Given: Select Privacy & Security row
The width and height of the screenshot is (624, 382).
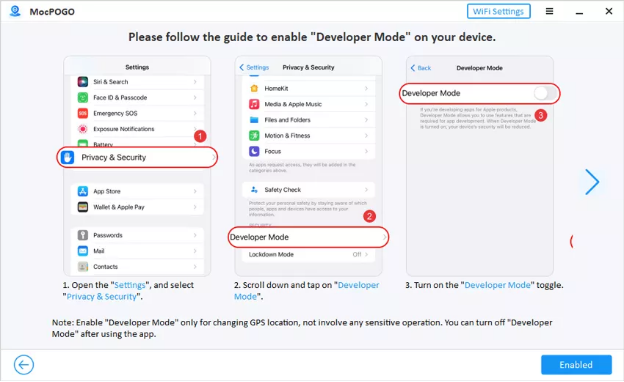Looking at the screenshot, I should point(137,157).
